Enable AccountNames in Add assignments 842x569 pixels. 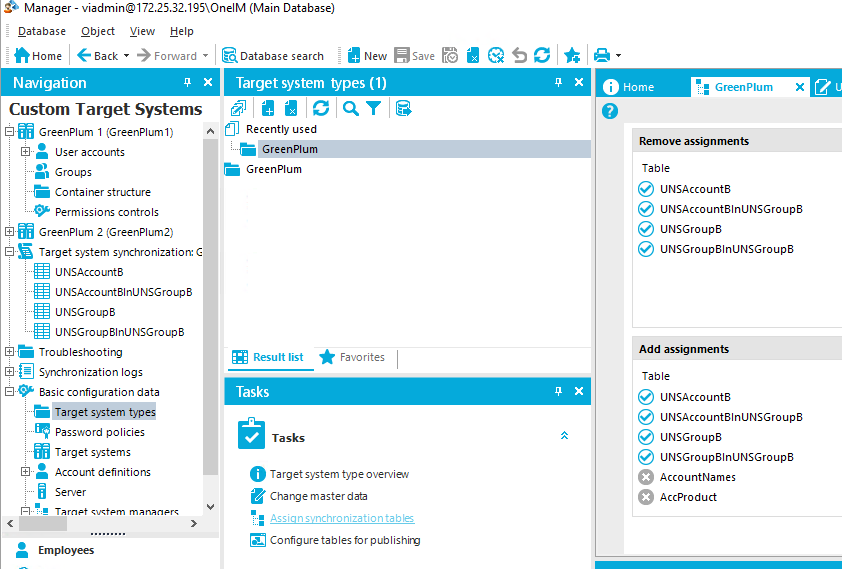646,477
